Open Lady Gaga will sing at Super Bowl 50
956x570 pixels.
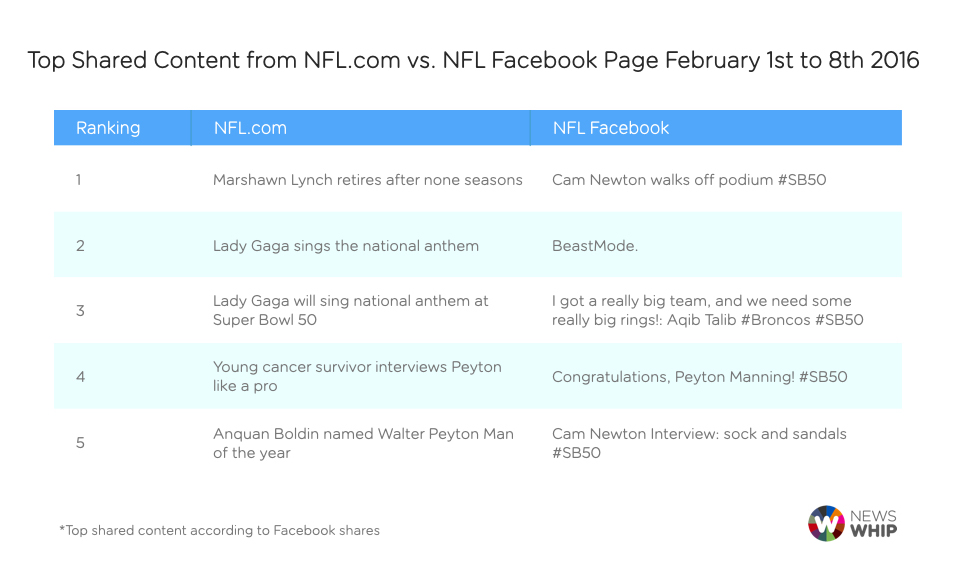point(350,310)
